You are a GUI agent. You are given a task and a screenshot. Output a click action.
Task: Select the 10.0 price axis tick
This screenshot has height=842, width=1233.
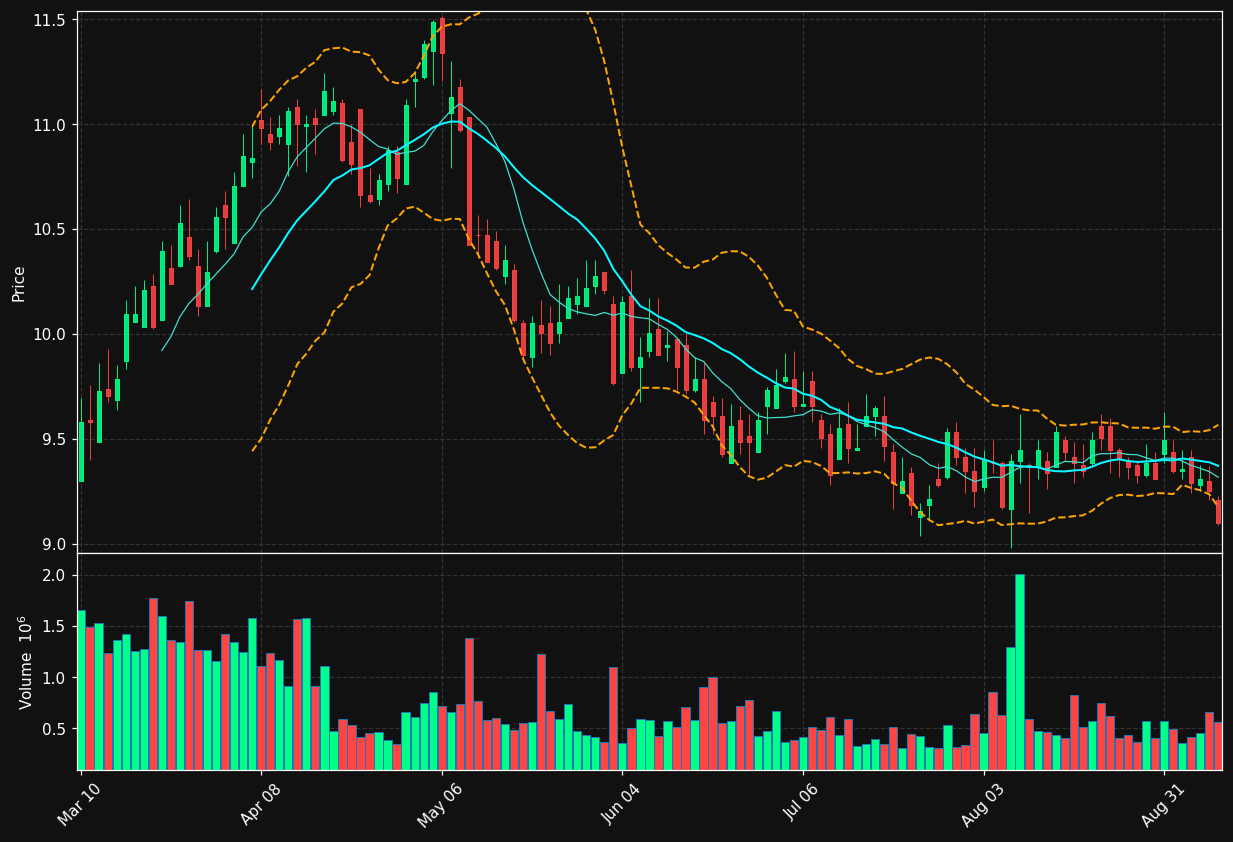pos(50,334)
